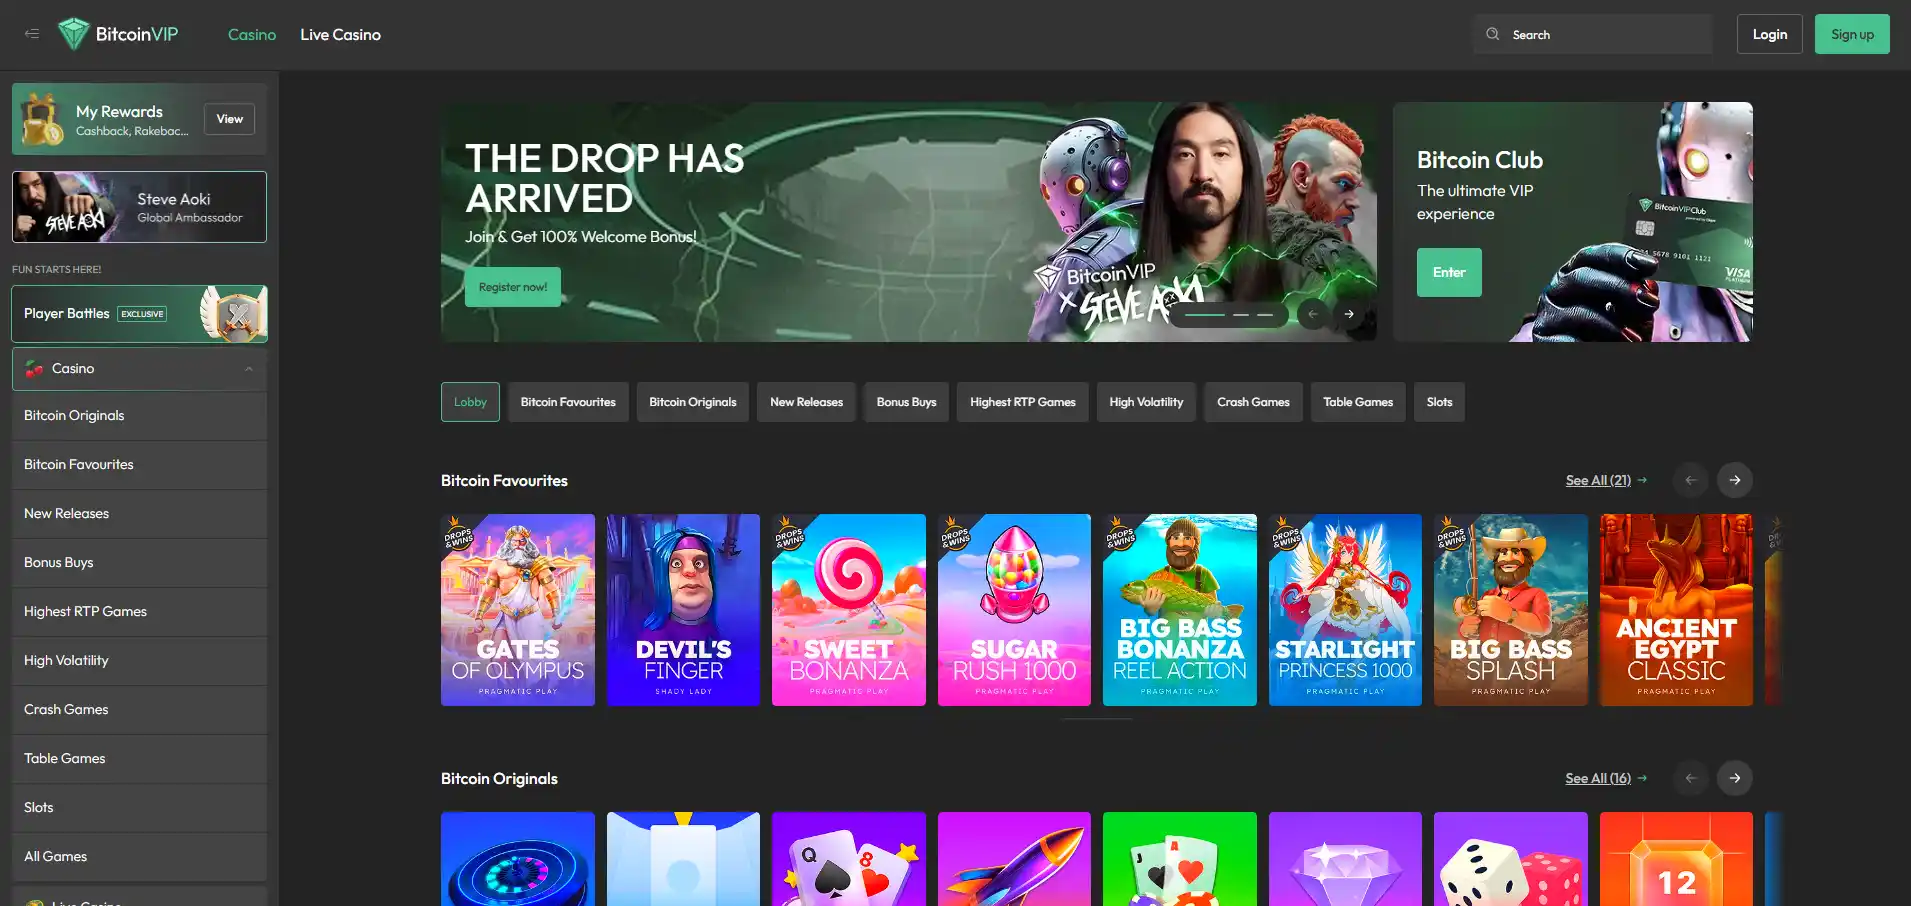Screen dimensions: 1911x906
Task: Go to previous slide in hero banner
Action: (x=1313, y=314)
